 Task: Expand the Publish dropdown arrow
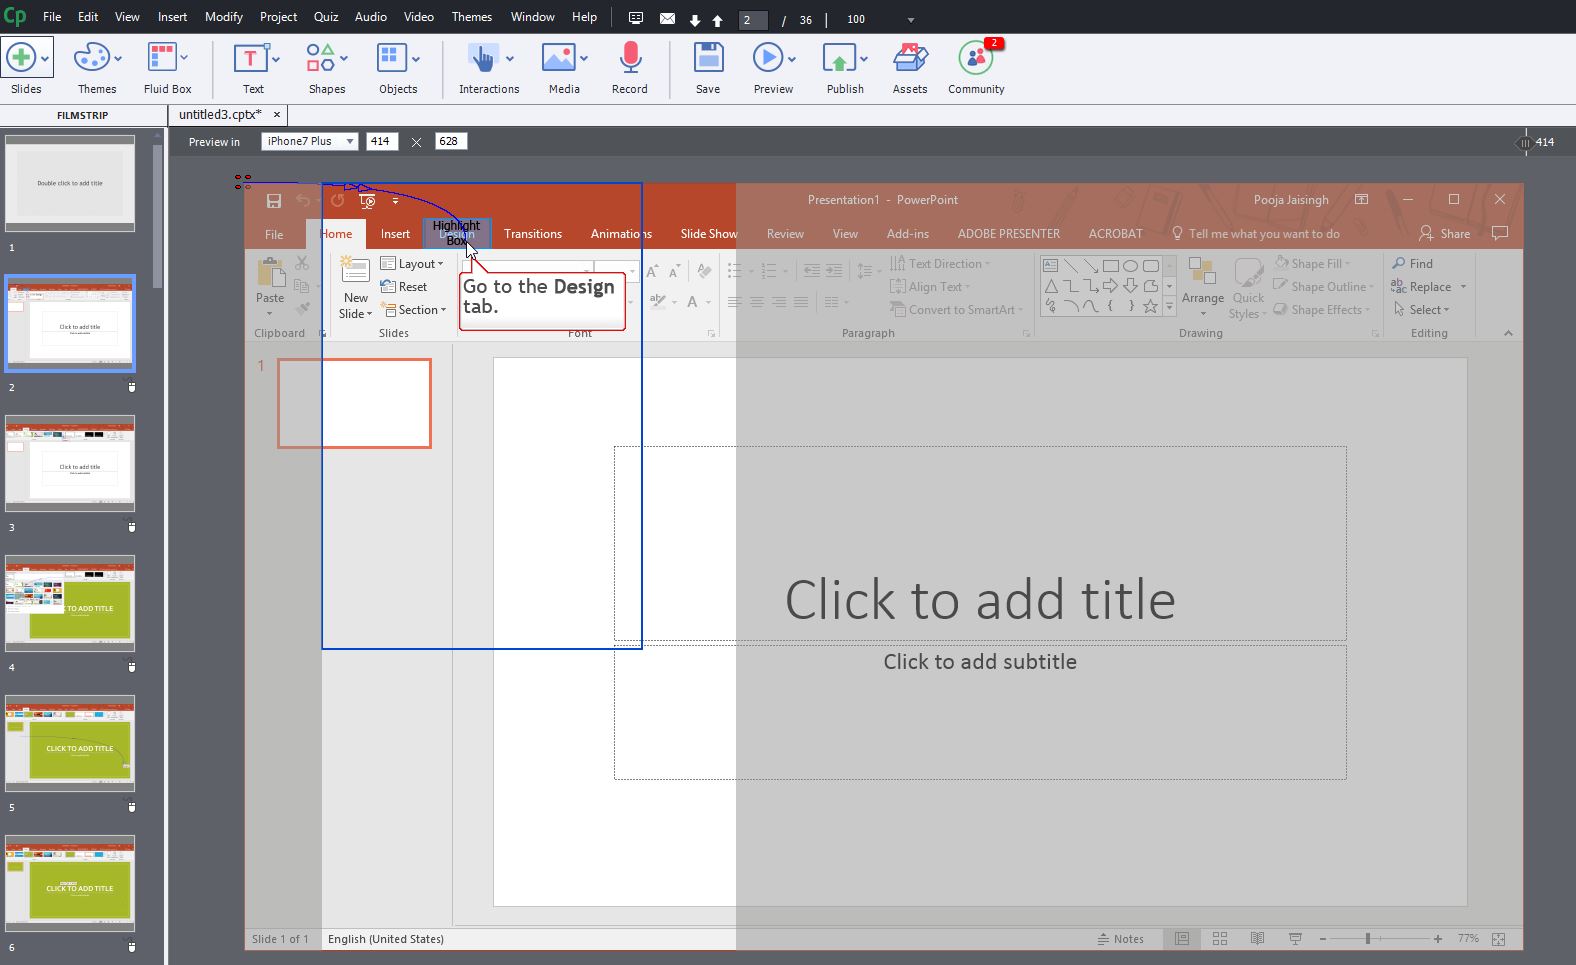point(864,59)
